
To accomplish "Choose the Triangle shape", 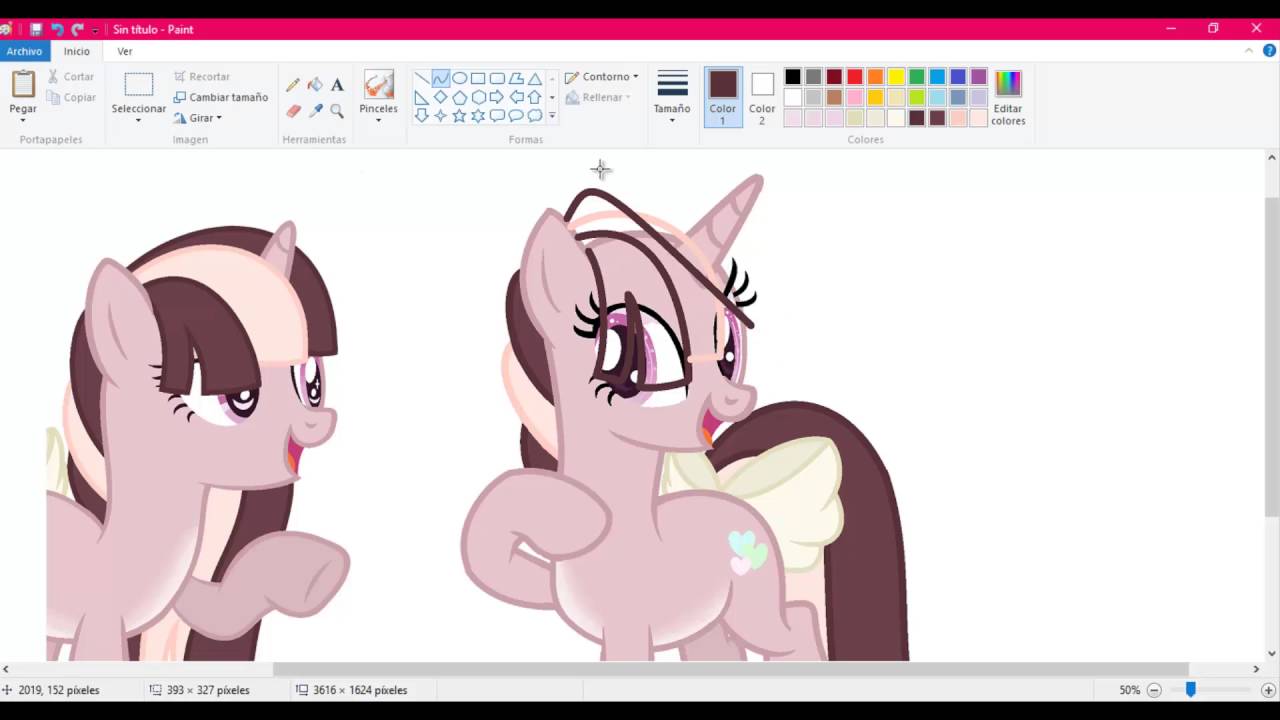I will [535, 78].
